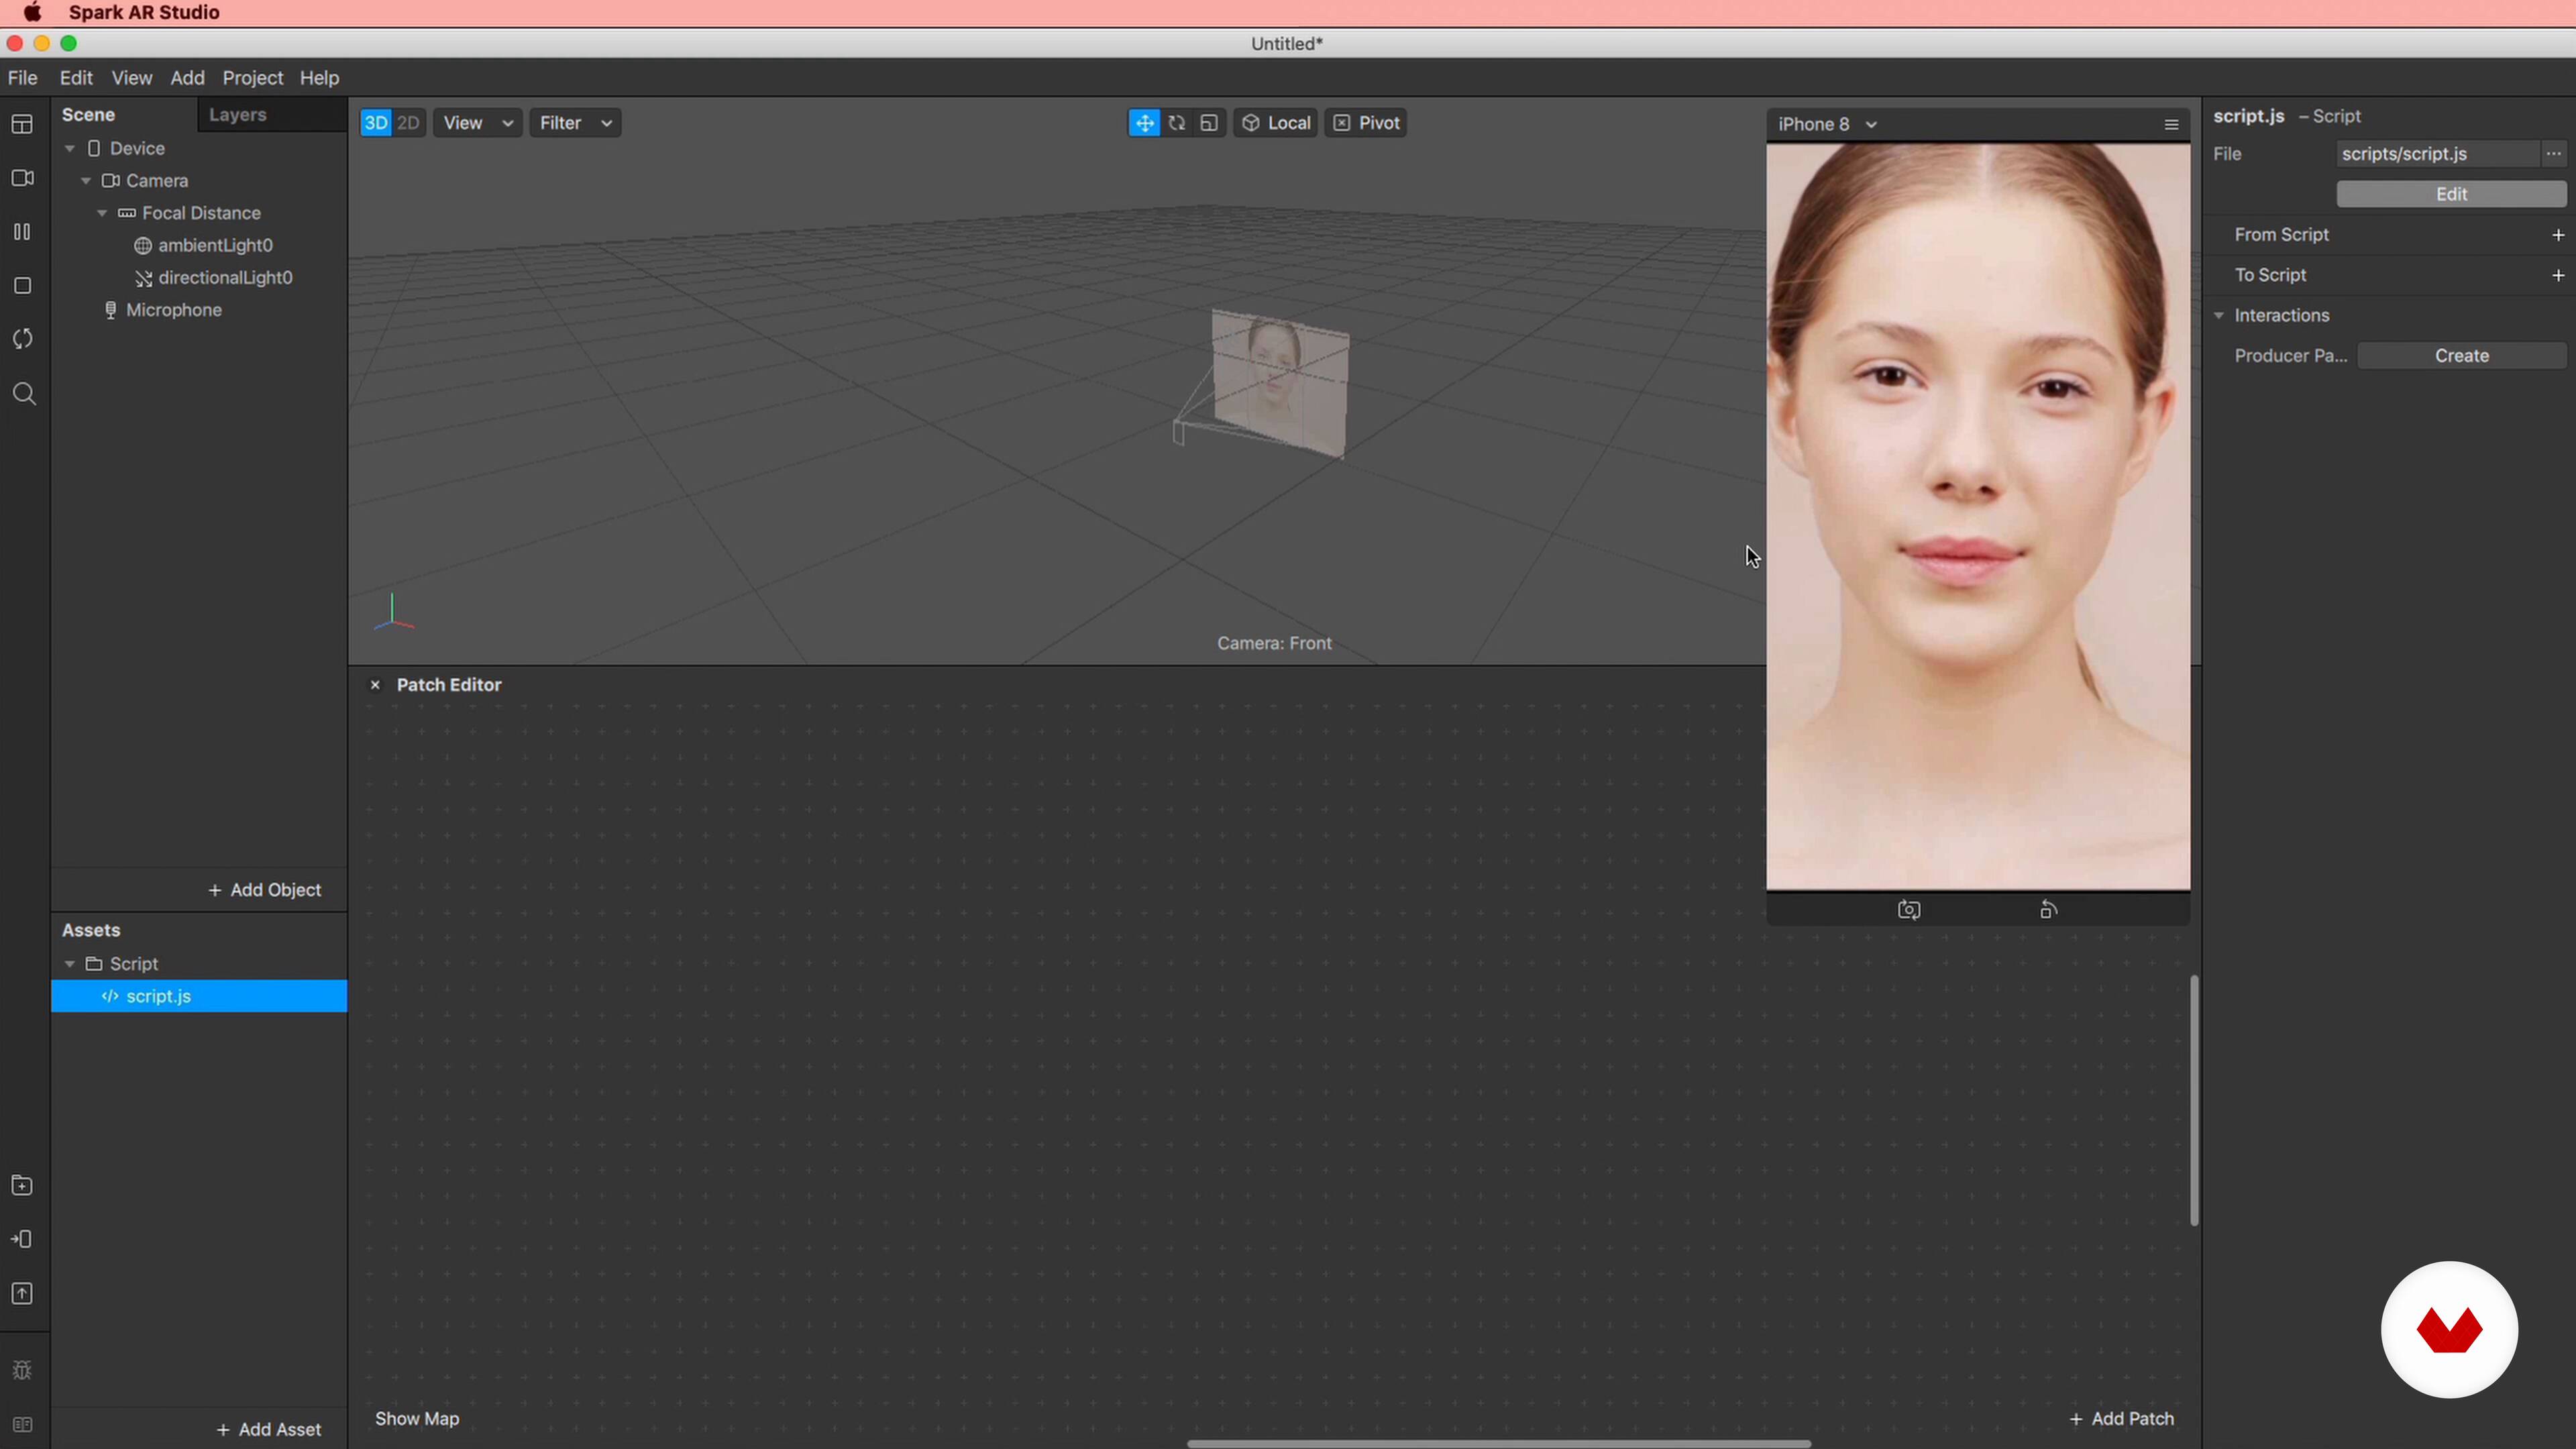
Task: Select the rotate tool in viewport toolbar
Action: (1177, 123)
